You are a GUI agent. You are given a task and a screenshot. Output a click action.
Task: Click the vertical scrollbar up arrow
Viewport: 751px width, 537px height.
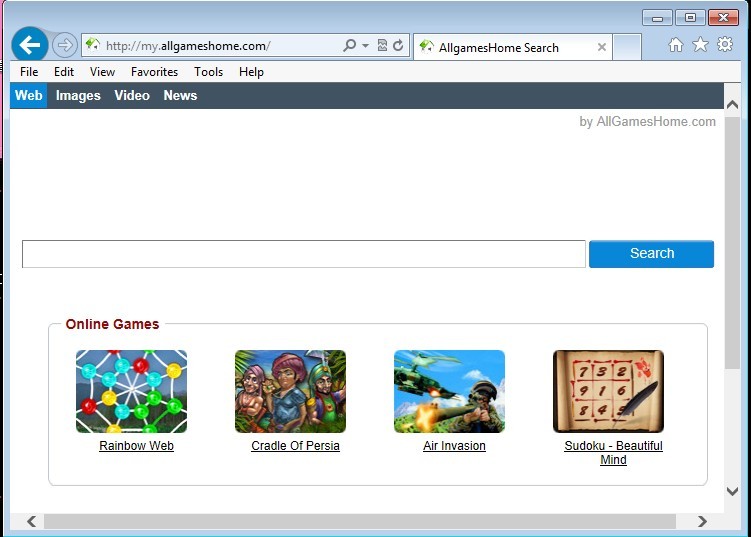pos(732,104)
